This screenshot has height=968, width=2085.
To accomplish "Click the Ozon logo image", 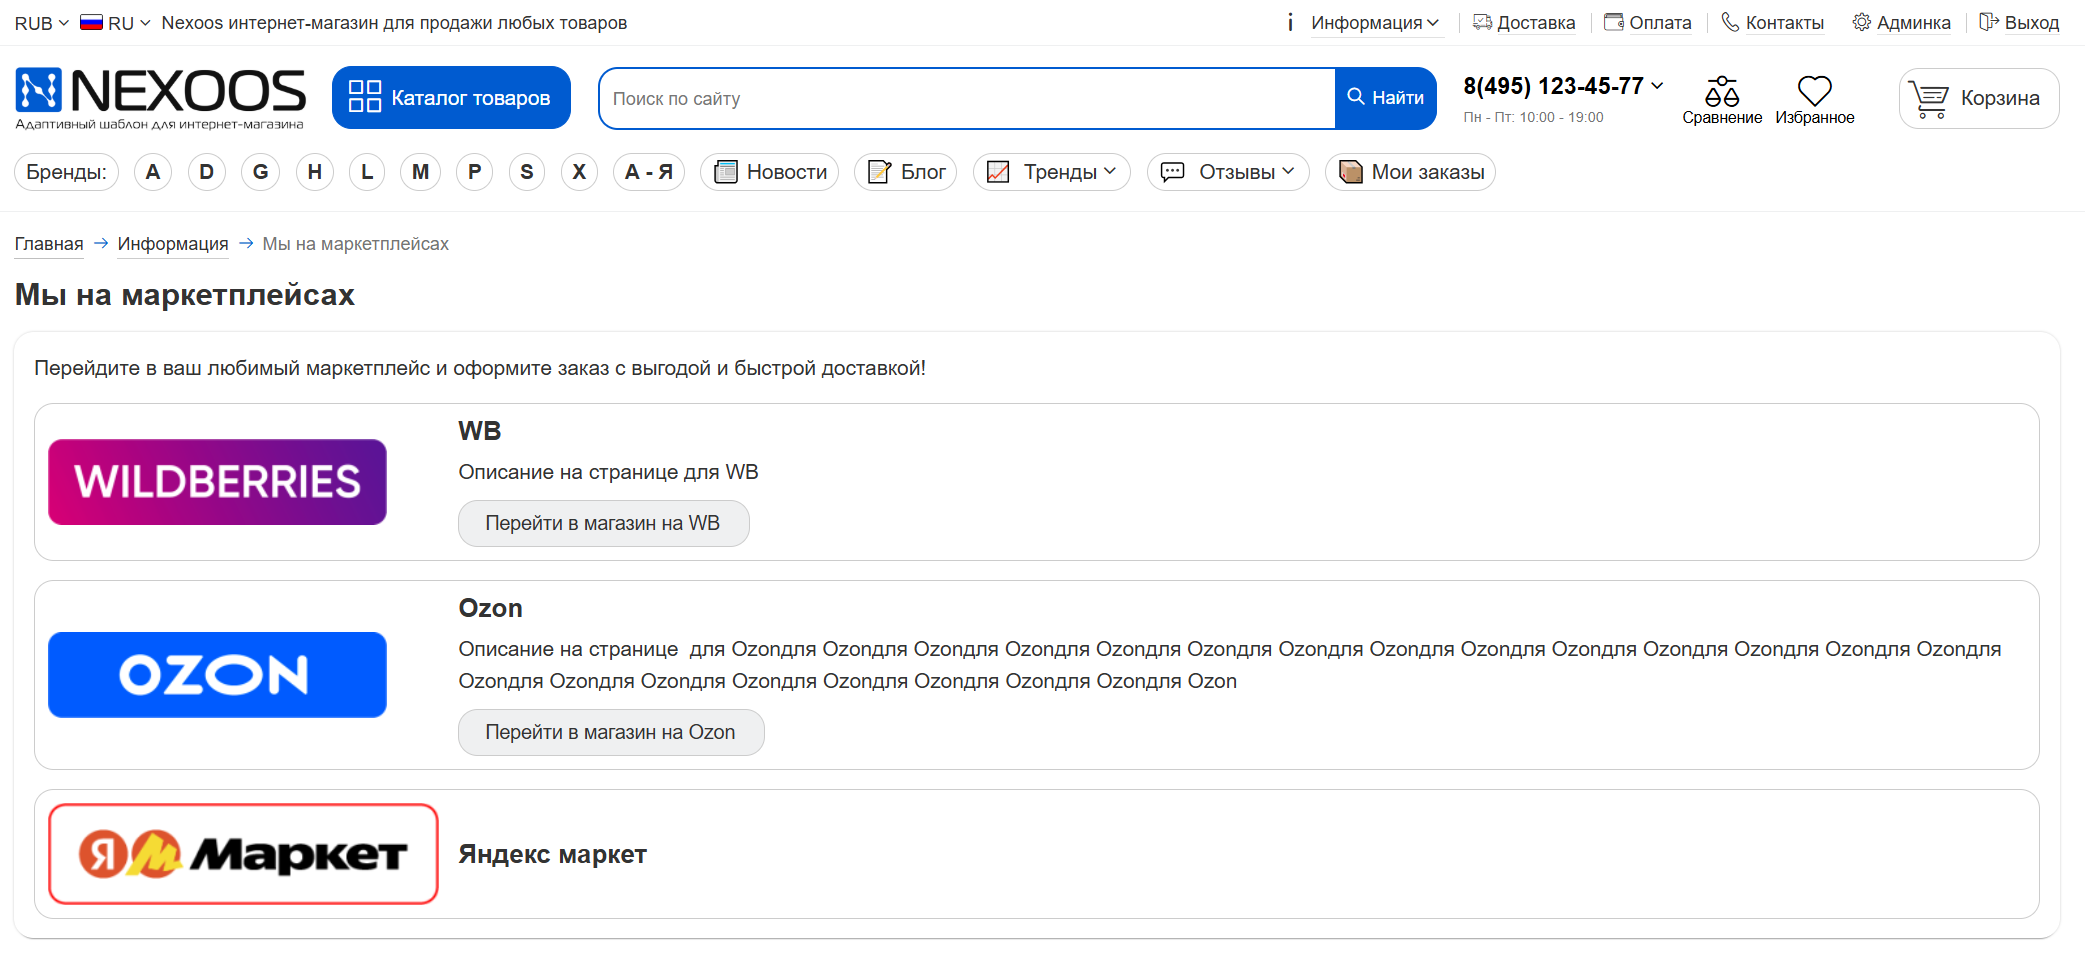I will pos(217,675).
